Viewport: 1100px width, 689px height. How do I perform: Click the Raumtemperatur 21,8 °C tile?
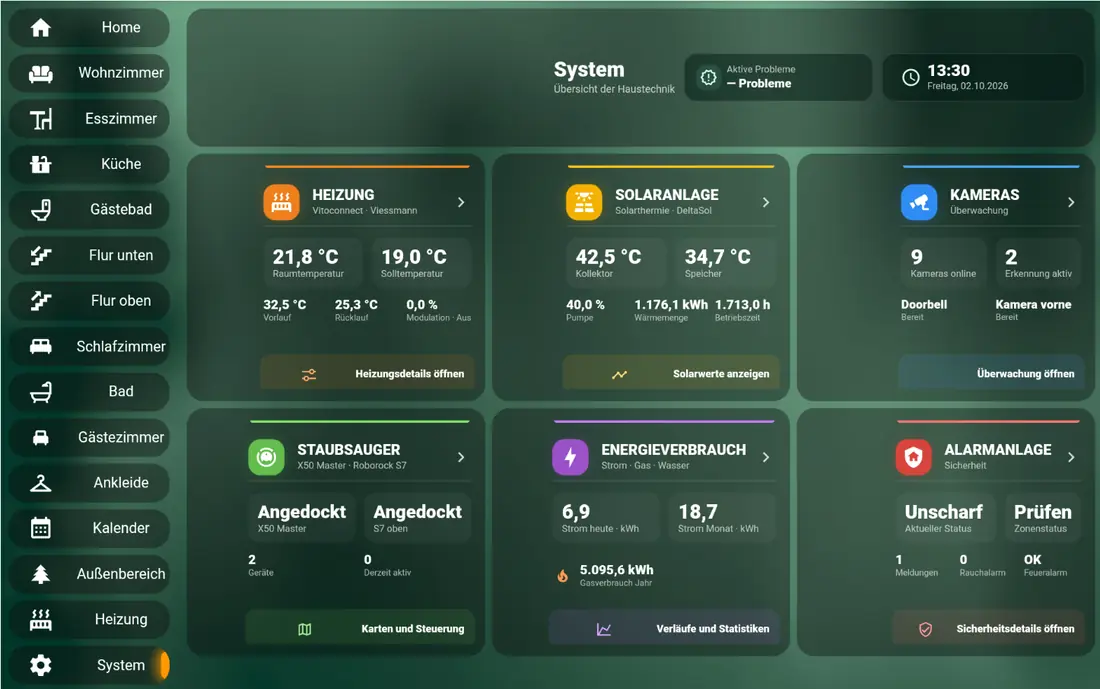click(312, 263)
